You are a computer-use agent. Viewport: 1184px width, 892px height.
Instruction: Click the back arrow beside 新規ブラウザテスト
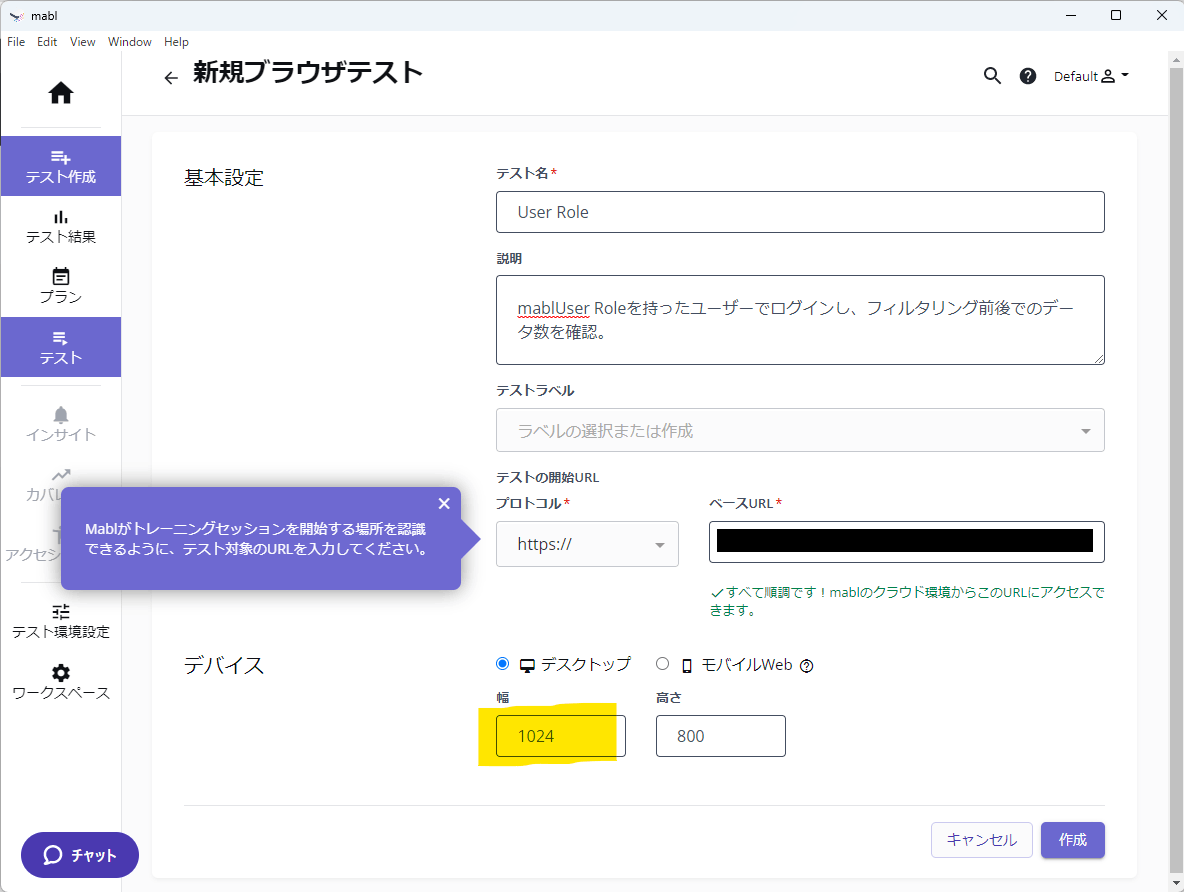coord(171,78)
